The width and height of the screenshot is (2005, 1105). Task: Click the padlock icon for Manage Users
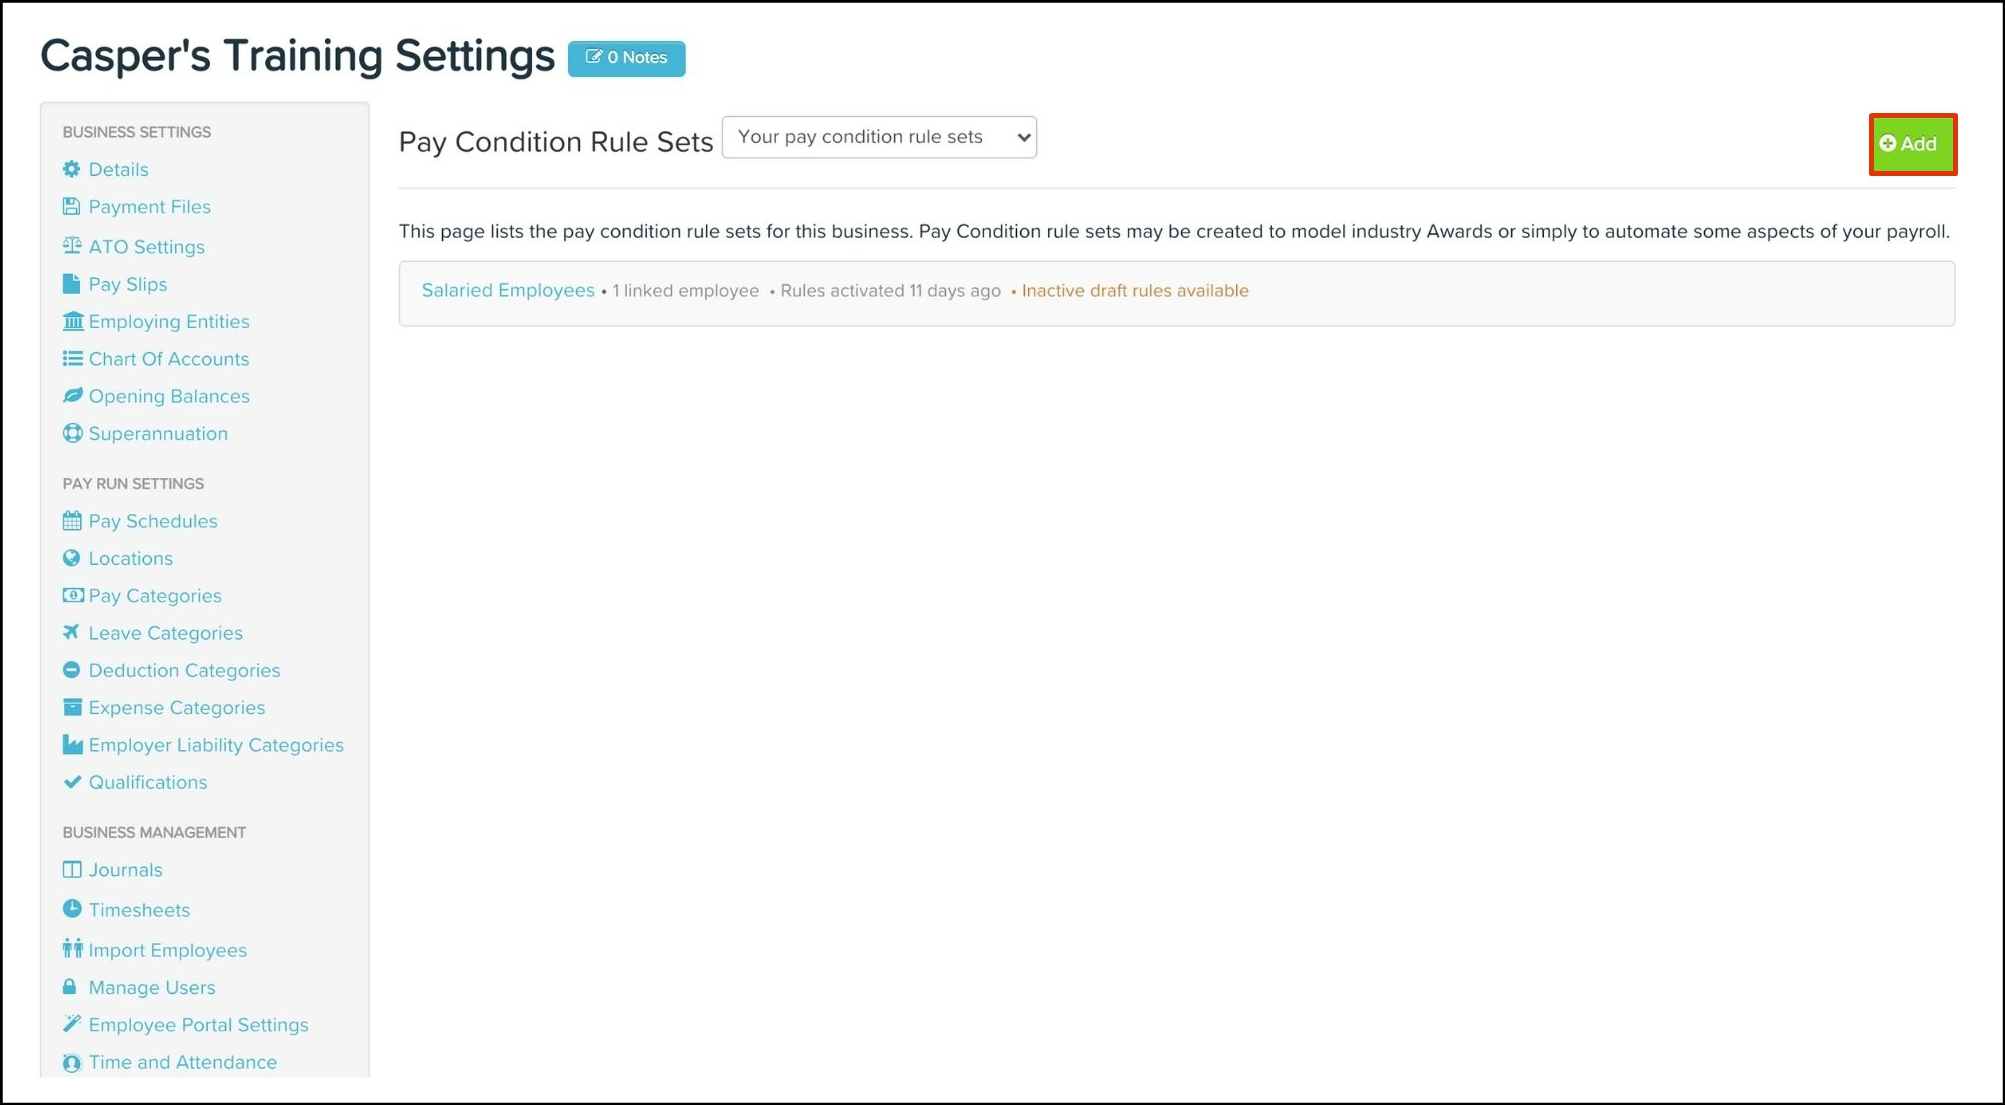(x=69, y=987)
